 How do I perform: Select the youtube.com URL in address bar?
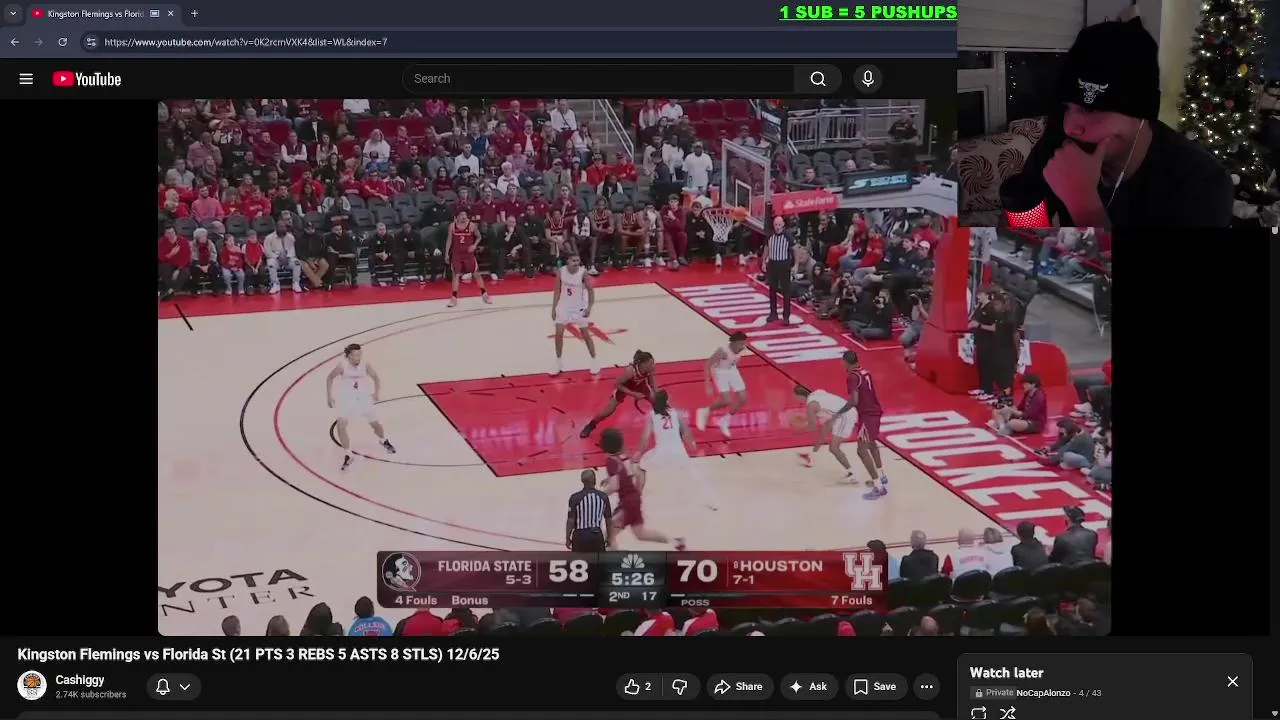[x=246, y=42]
